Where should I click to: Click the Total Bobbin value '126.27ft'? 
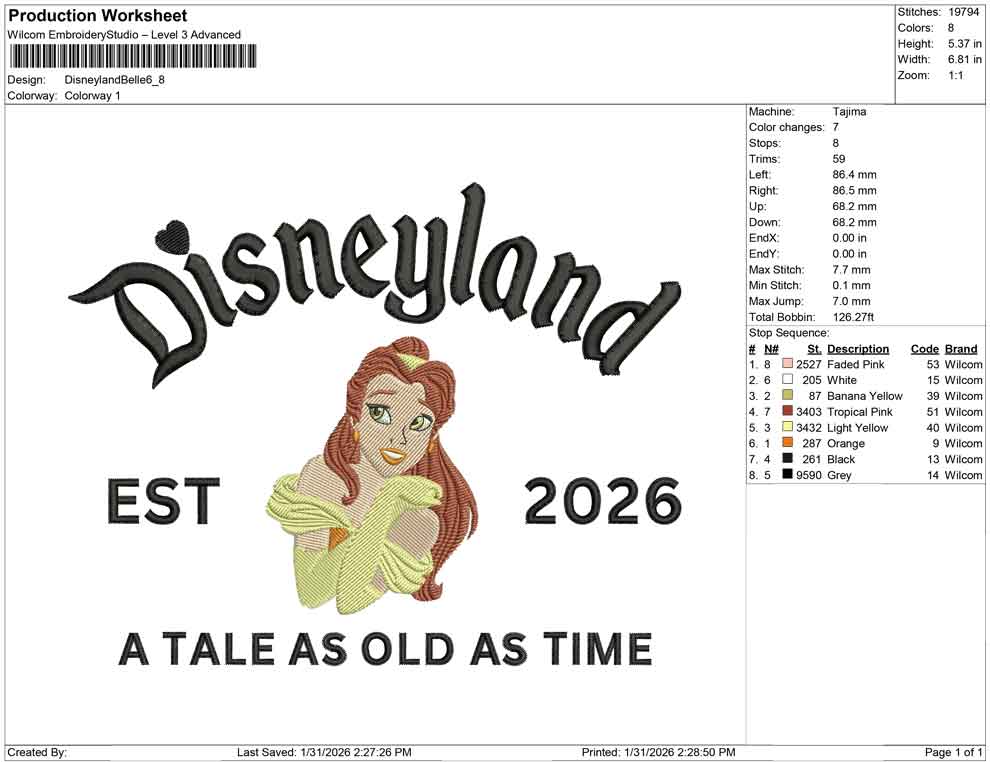click(x=853, y=317)
